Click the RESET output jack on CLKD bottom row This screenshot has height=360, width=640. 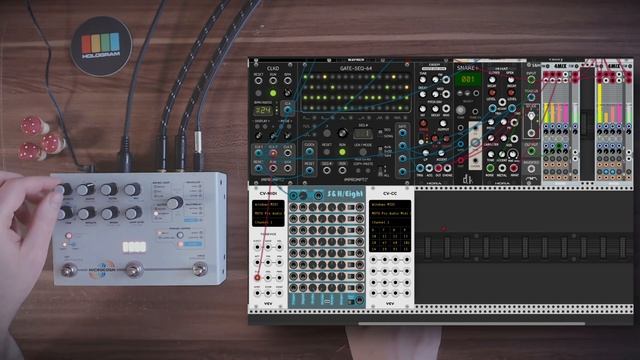tap(258, 168)
